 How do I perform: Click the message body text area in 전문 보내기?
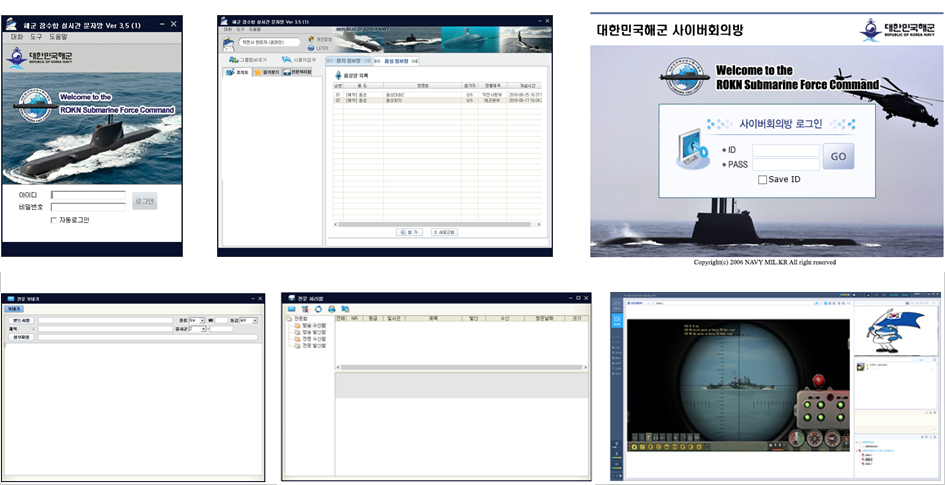pyautogui.click(x=133, y=411)
